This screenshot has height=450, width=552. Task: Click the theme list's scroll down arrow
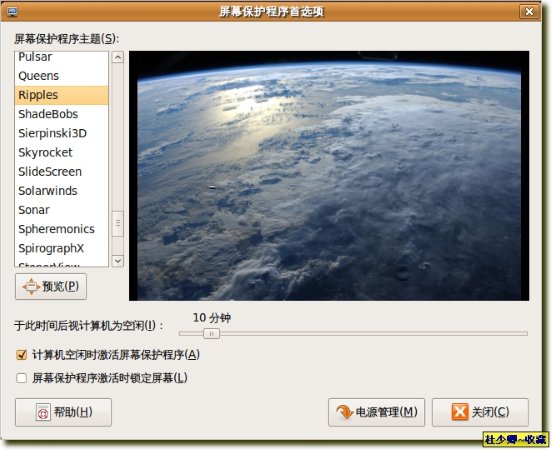point(118,261)
